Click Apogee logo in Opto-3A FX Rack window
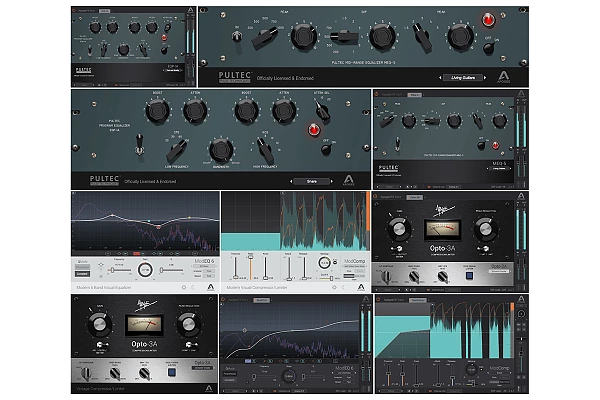The height and width of the screenshot is (400, 600). pyautogui.click(x=521, y=196)
